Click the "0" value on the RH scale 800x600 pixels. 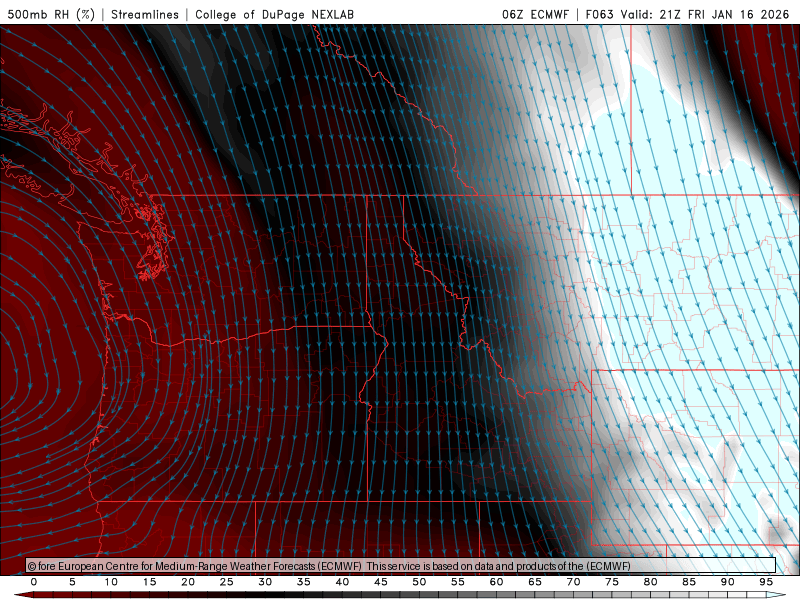(34, 582)
